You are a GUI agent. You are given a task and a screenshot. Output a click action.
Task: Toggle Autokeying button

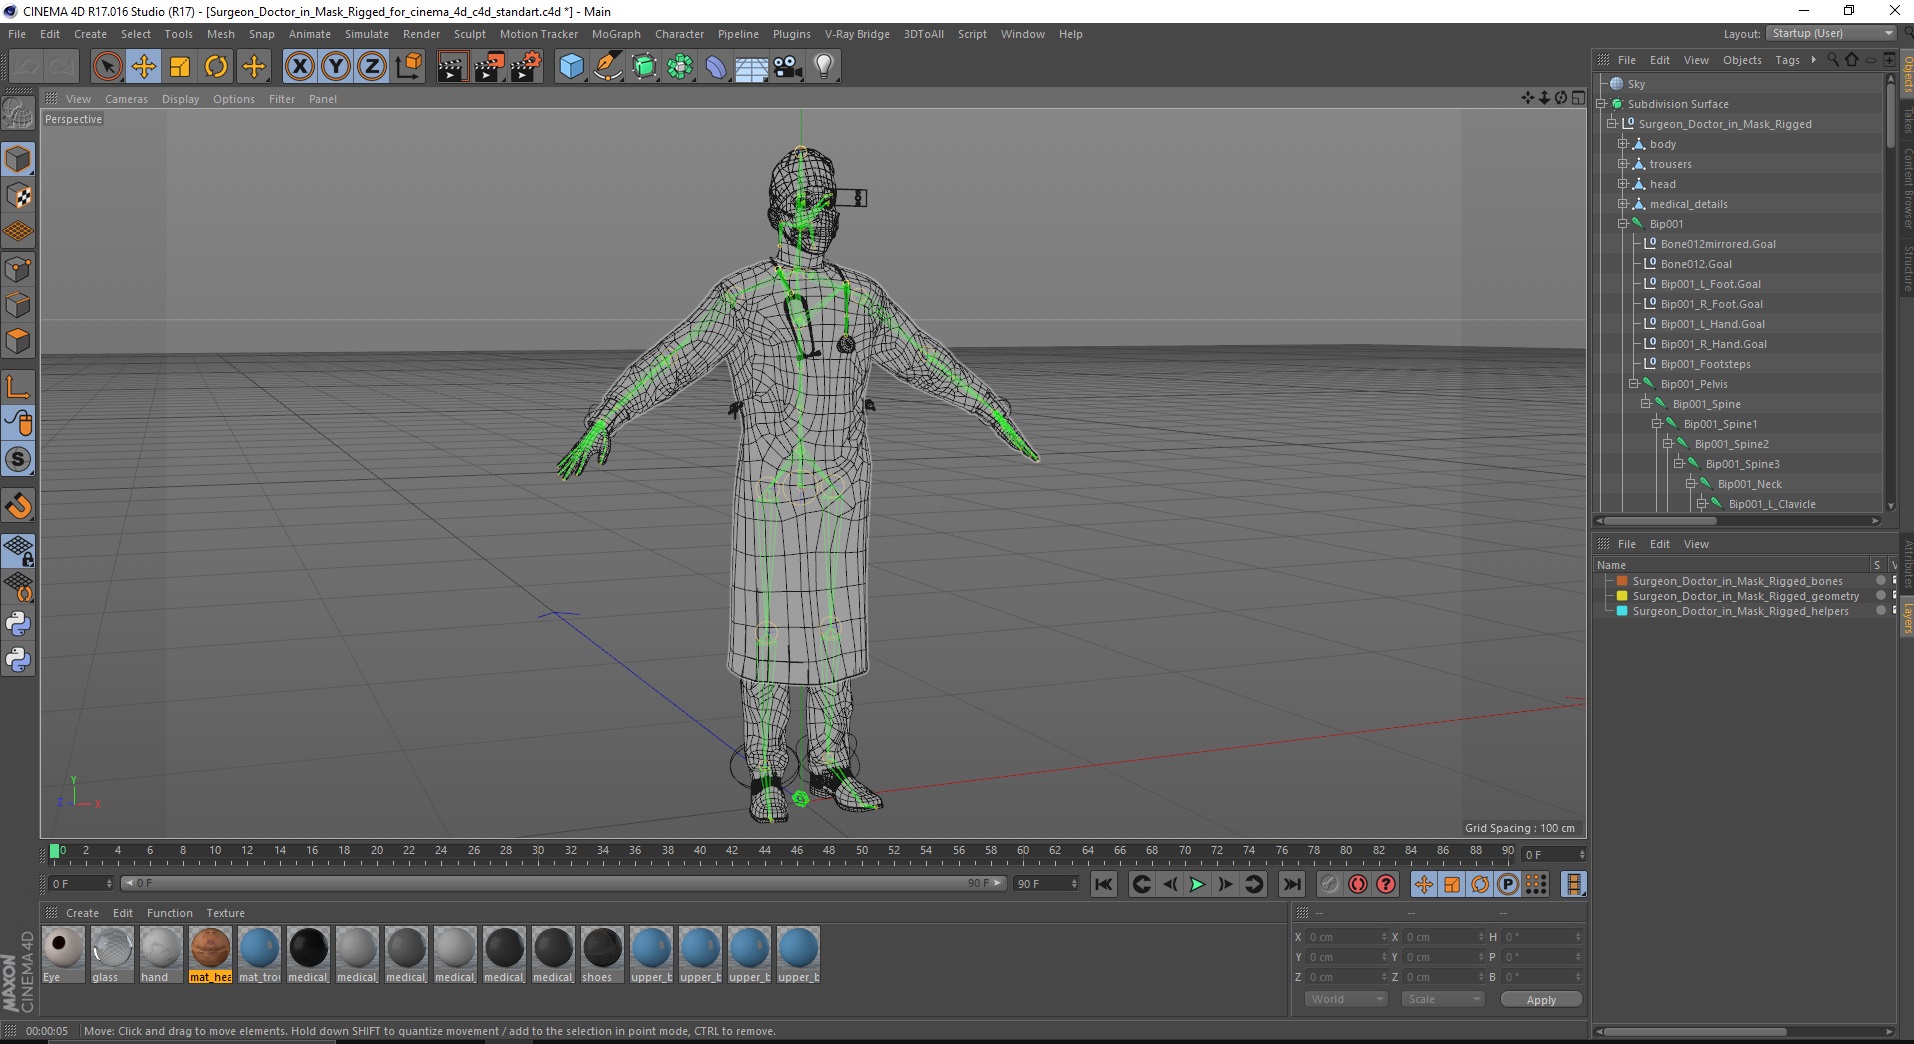click(1357, 884)
